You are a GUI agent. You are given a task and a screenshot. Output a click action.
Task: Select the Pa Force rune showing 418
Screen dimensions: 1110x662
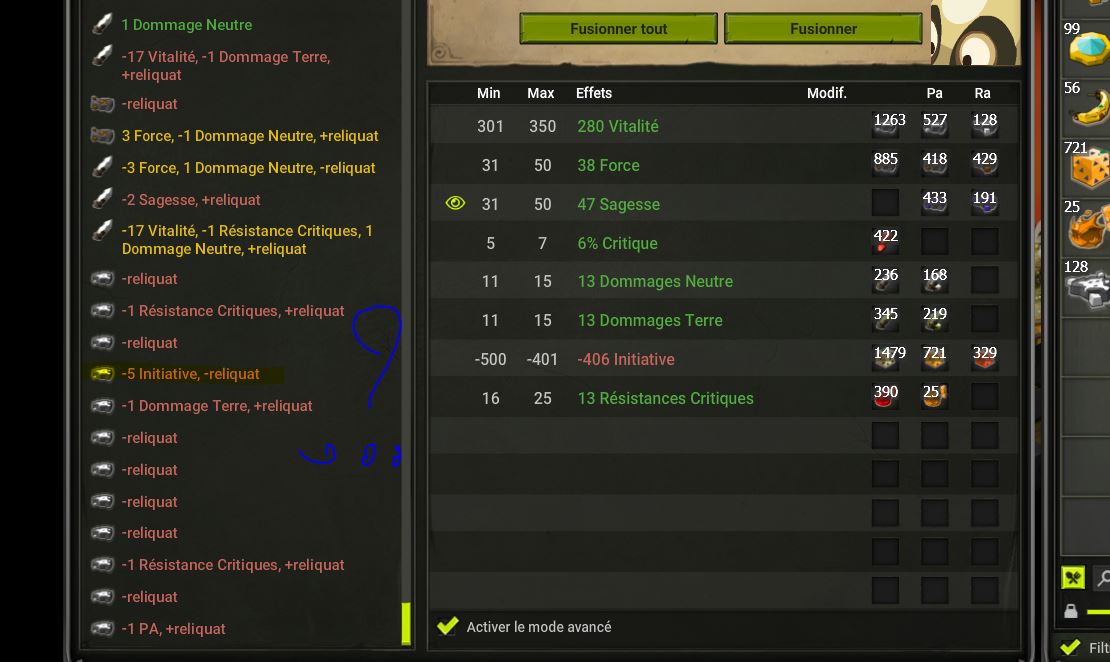coord(934,164)
